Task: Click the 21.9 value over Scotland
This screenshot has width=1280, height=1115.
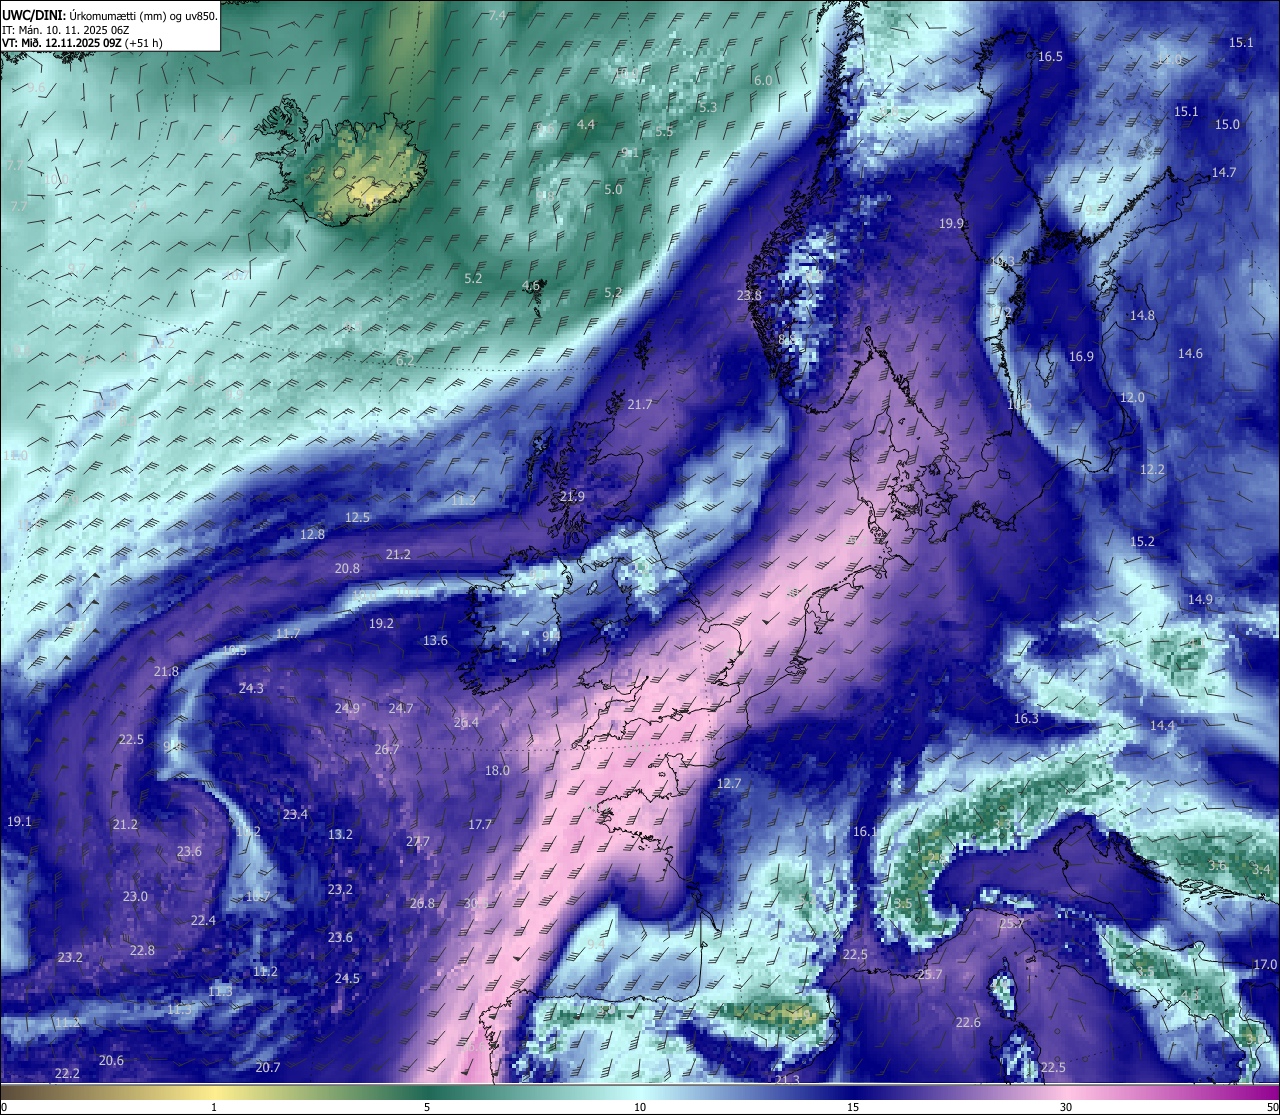Action: pos(572,497)
